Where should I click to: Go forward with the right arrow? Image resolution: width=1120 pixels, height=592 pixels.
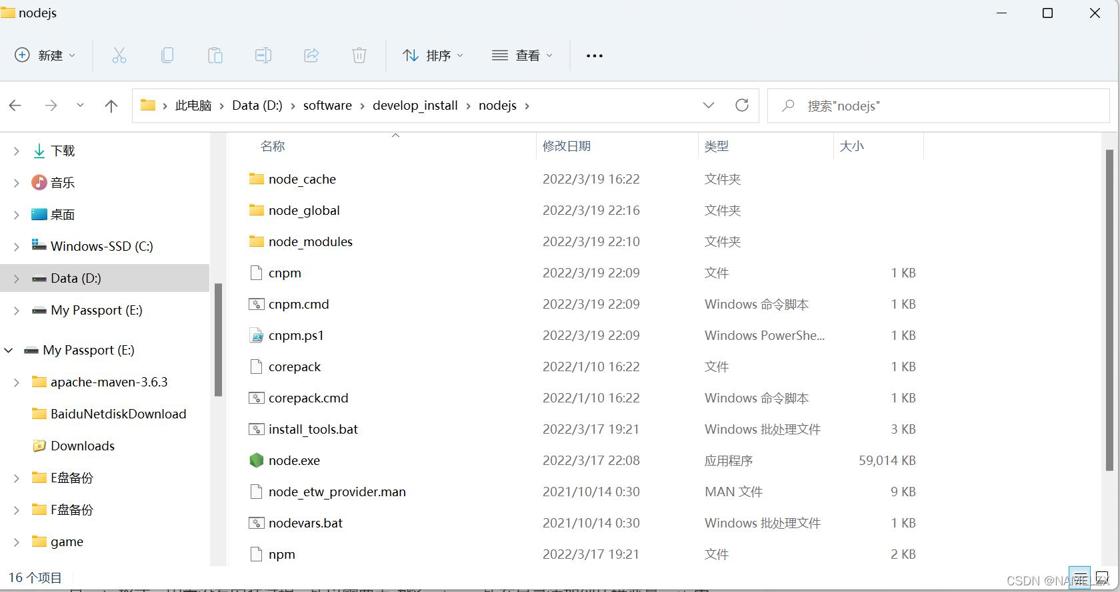[x=51, y=106]
